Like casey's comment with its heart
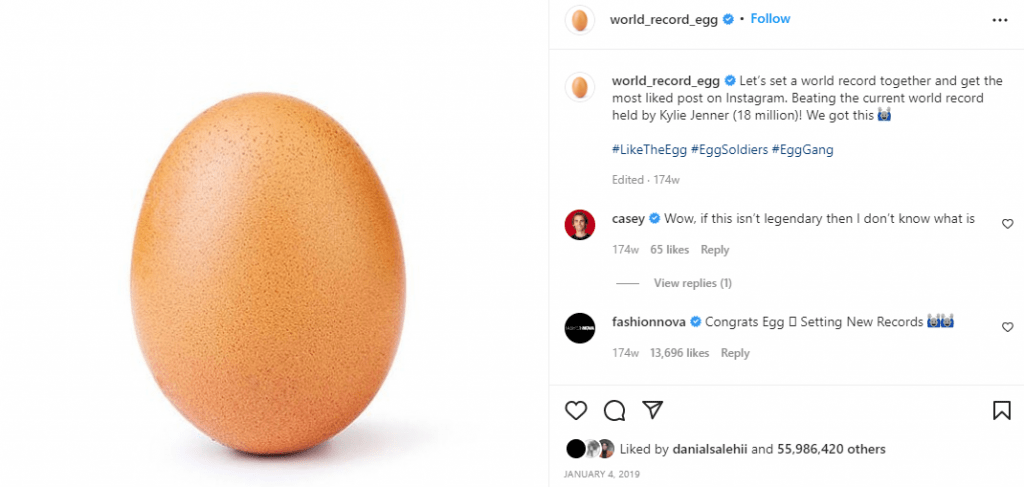Viewport: 1024px width, 487px height. click(x=1007, y=224)
